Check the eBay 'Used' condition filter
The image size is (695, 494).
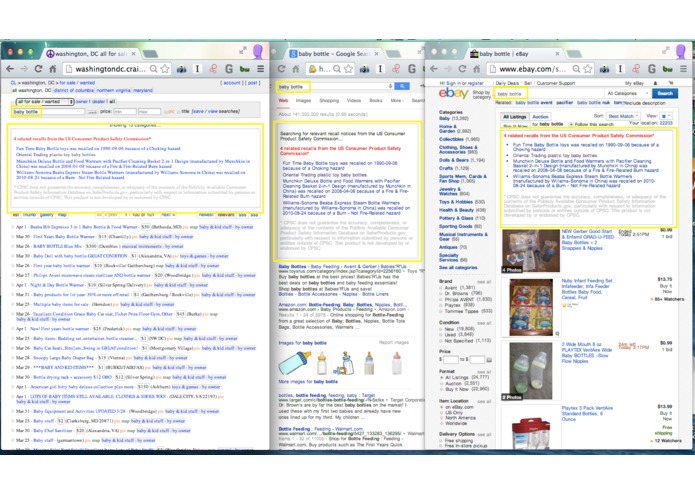point(441,335)
